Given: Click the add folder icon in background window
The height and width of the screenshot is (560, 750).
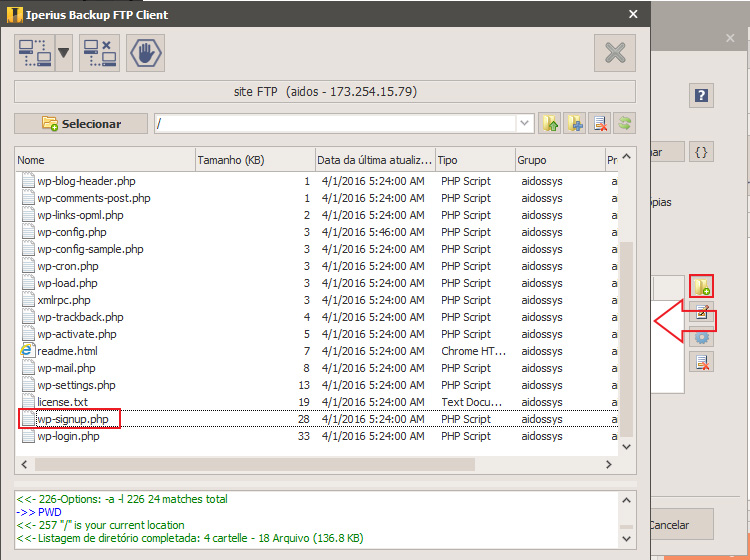Looking at the screenshot, I should [702, 286].
